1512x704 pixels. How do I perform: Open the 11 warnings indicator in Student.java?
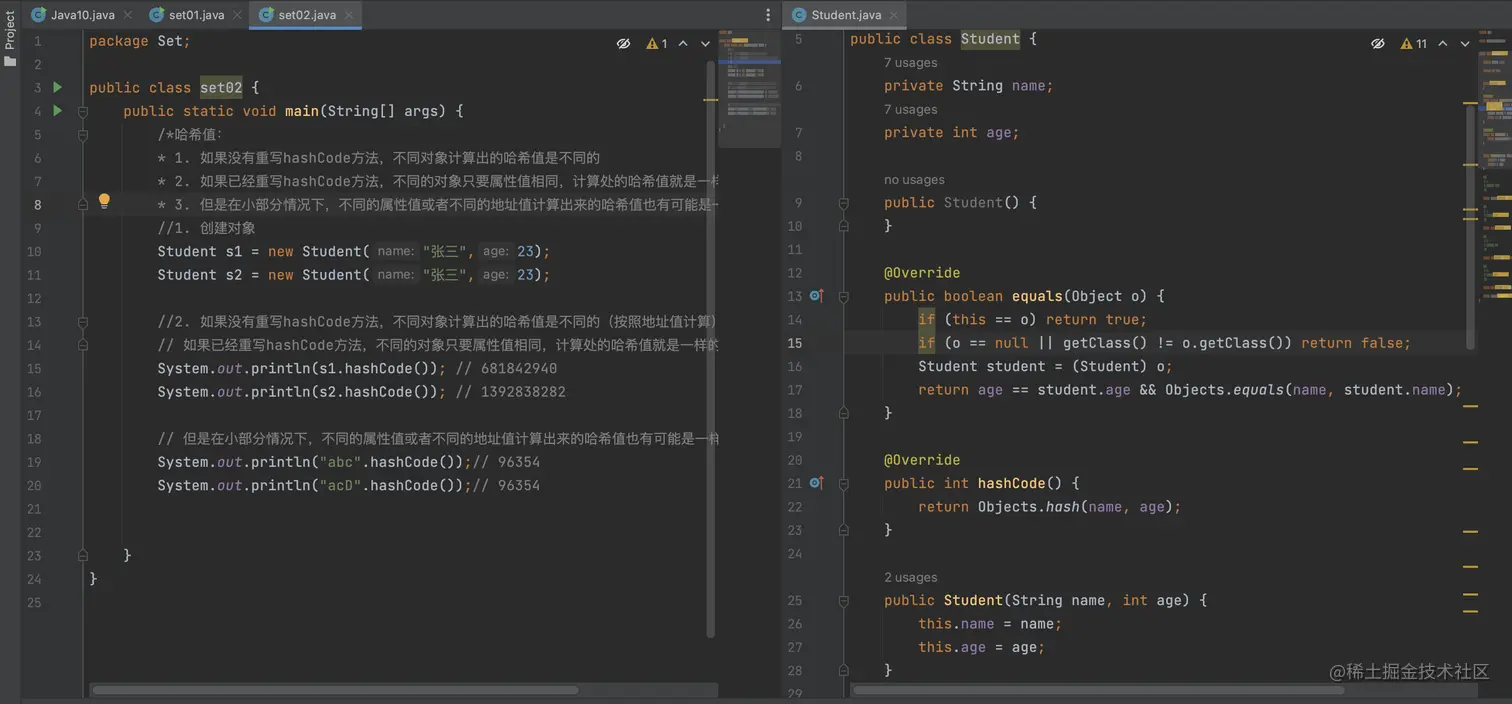click(1414, 44)
